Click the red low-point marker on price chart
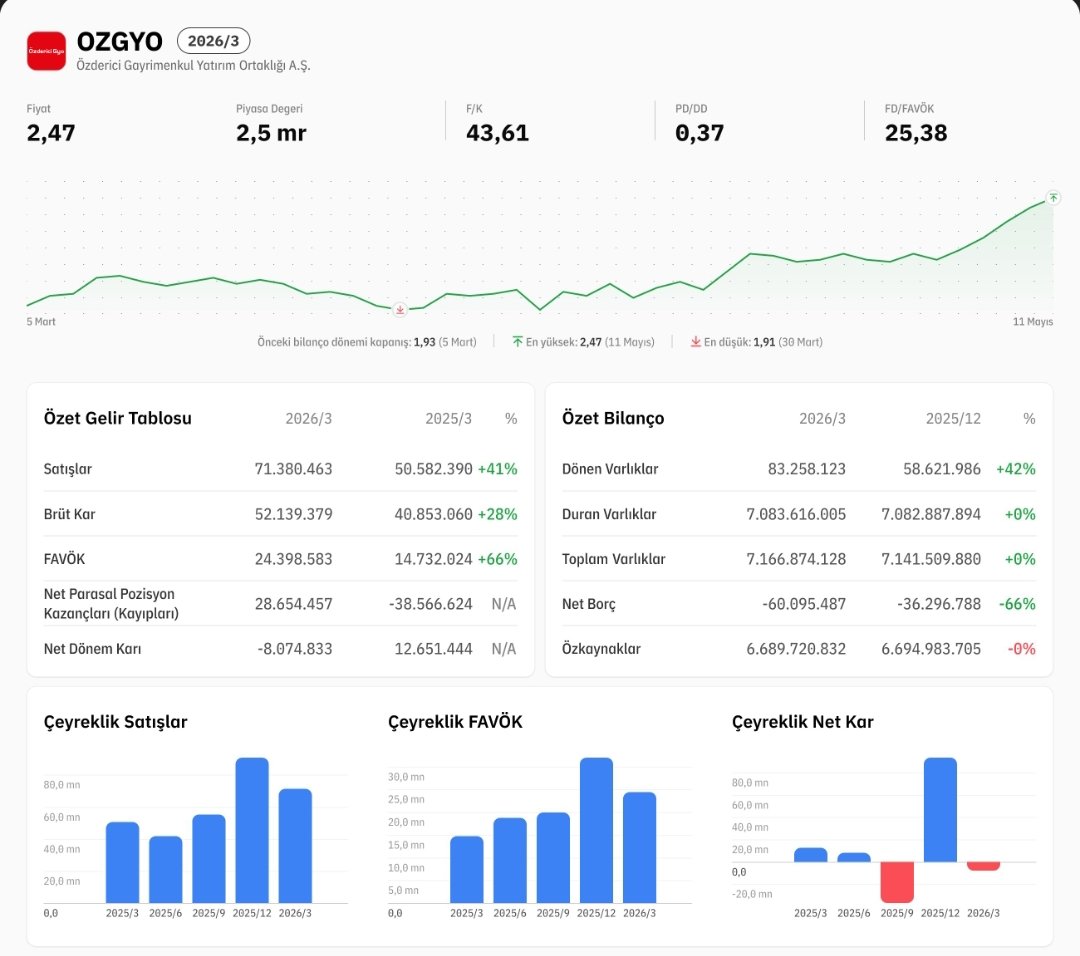The width and height of the screenshot is (1080, 956). pos(399,310)
